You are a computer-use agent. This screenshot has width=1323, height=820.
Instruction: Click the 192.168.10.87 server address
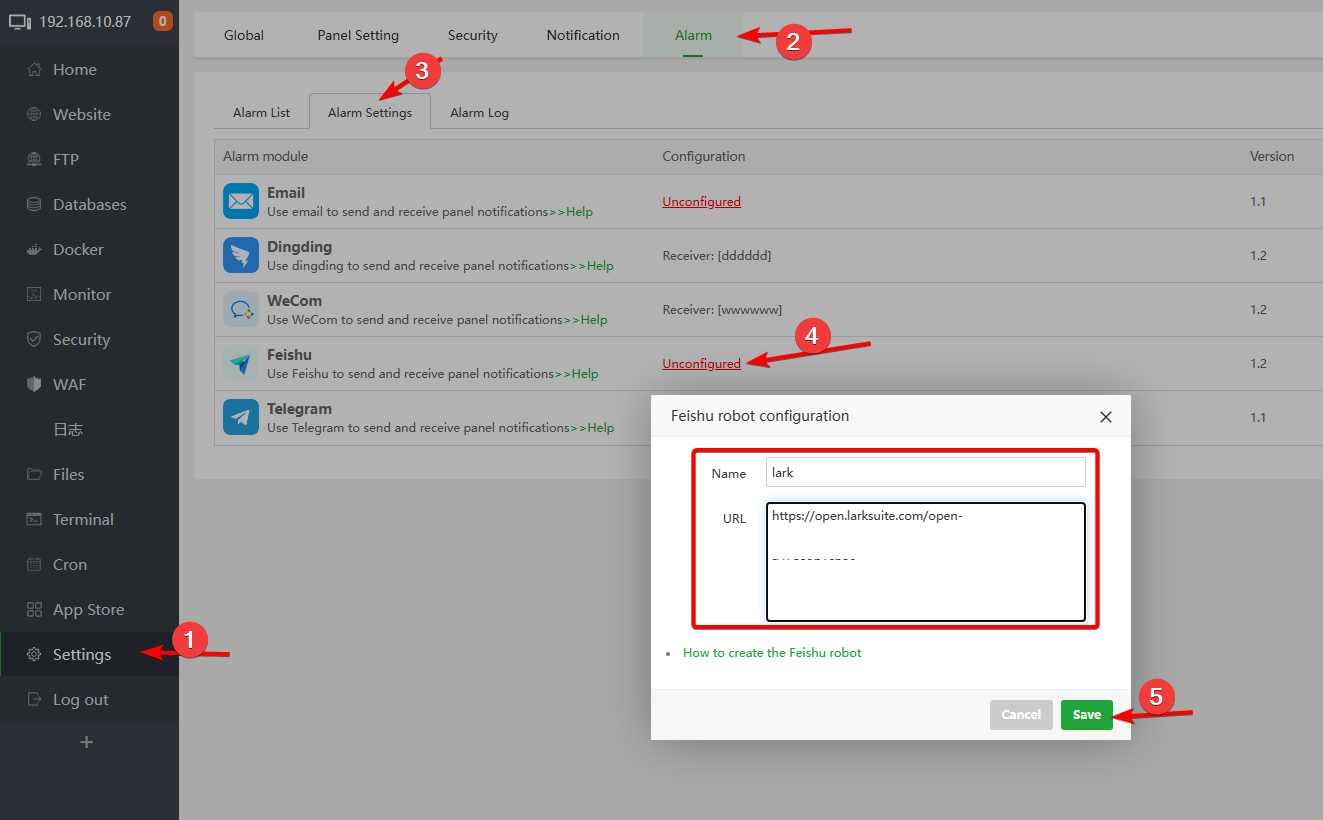coord(85,21)
